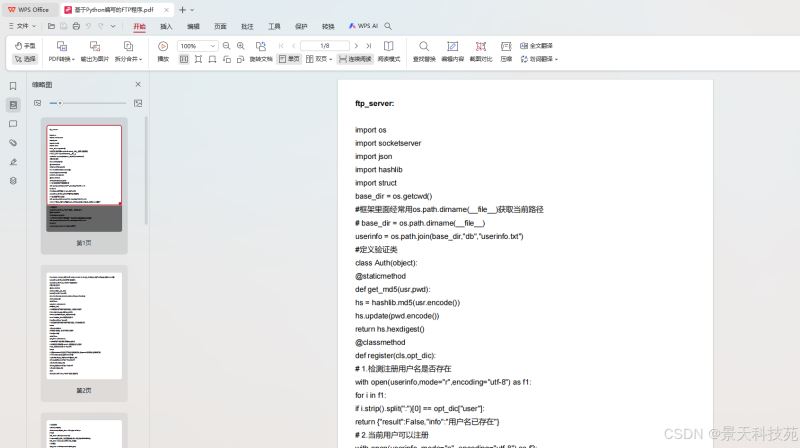This screenshot has width=800, height=448.
Task: Click 全文翻译 full text translate
Action: tap(536, 45)
